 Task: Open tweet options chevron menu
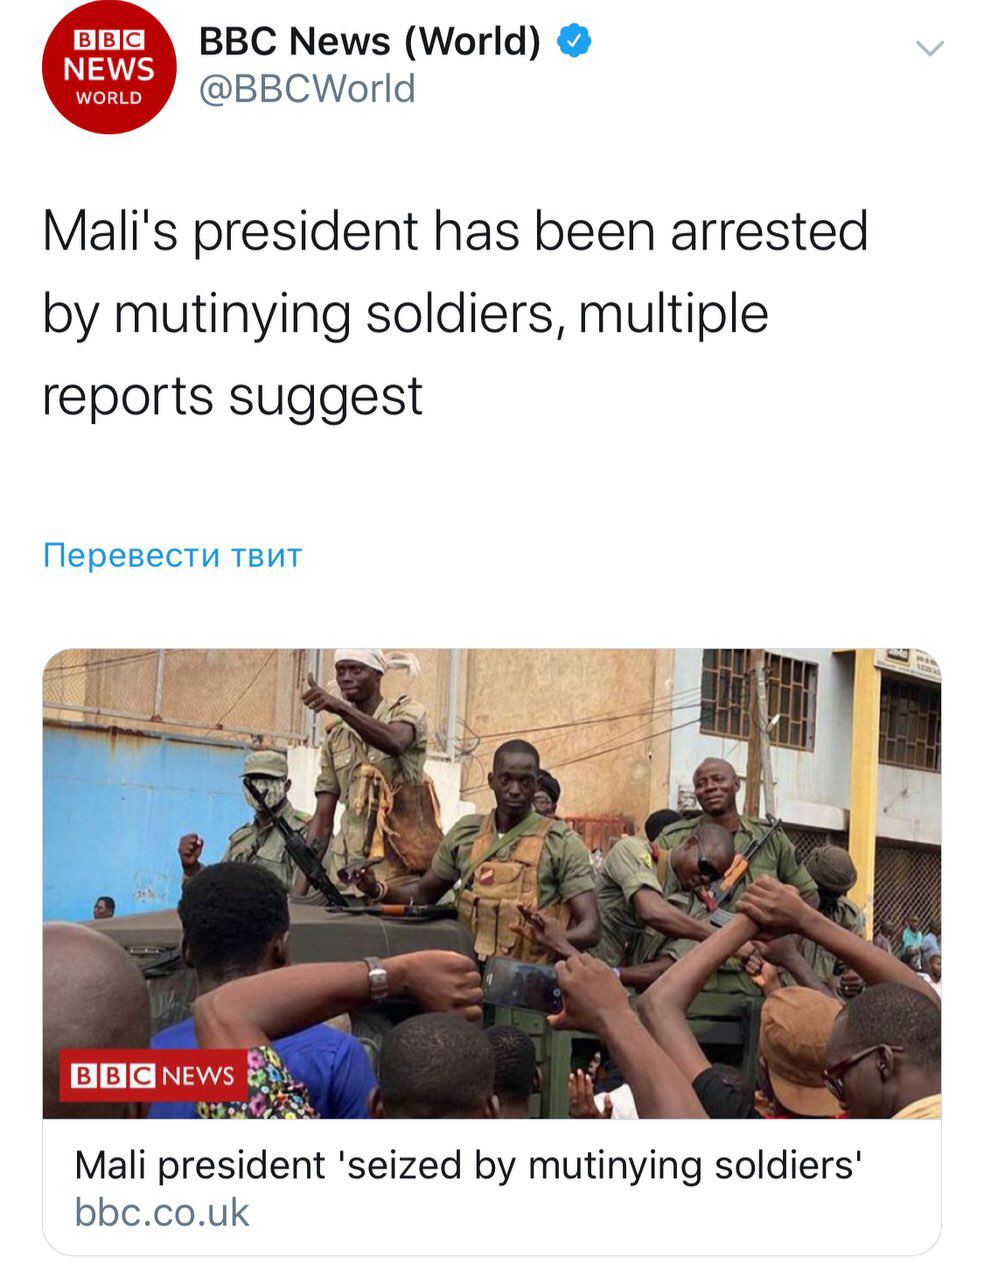click(x=930, y=48)
